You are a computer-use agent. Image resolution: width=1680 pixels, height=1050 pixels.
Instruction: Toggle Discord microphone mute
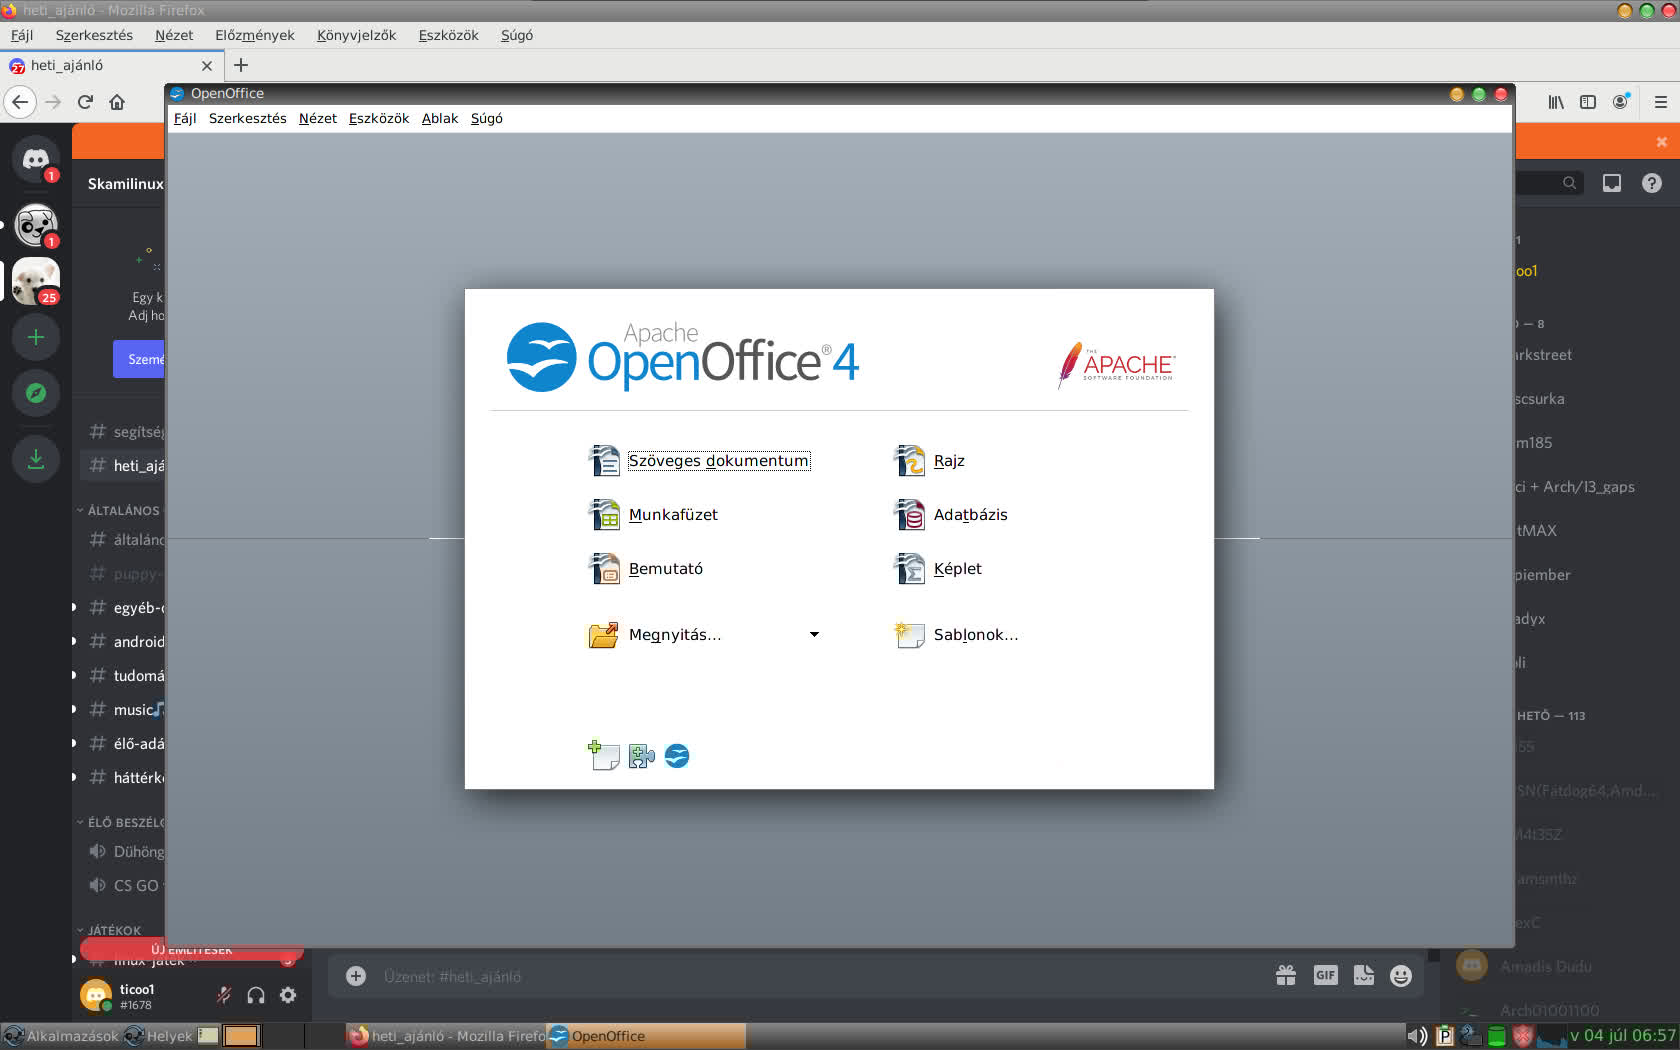tap(224, 995)
